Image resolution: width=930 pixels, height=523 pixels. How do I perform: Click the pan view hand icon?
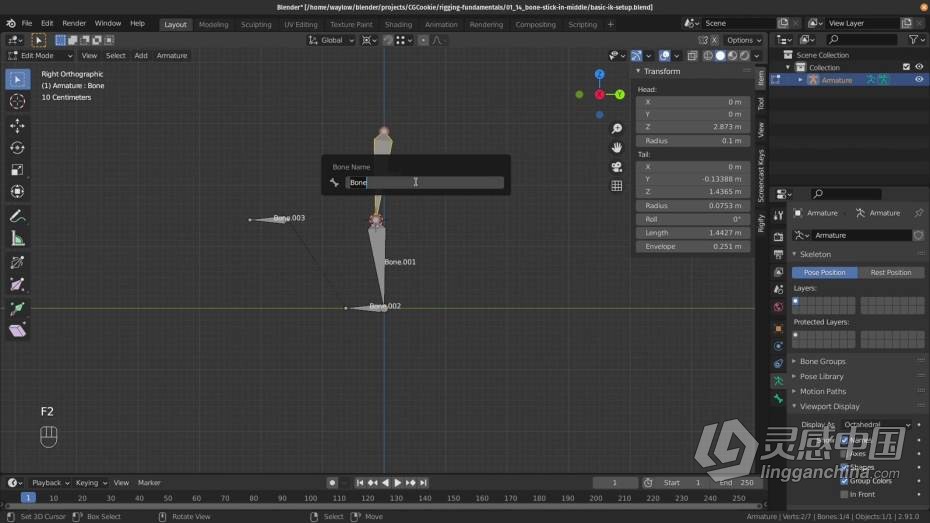[617, 148]
